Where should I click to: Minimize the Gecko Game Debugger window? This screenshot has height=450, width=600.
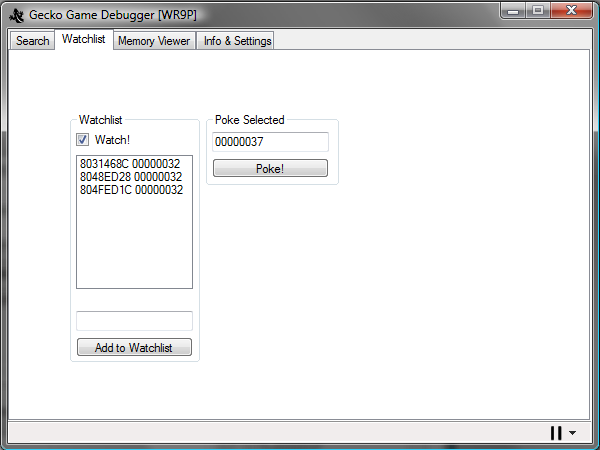[513, 11]
